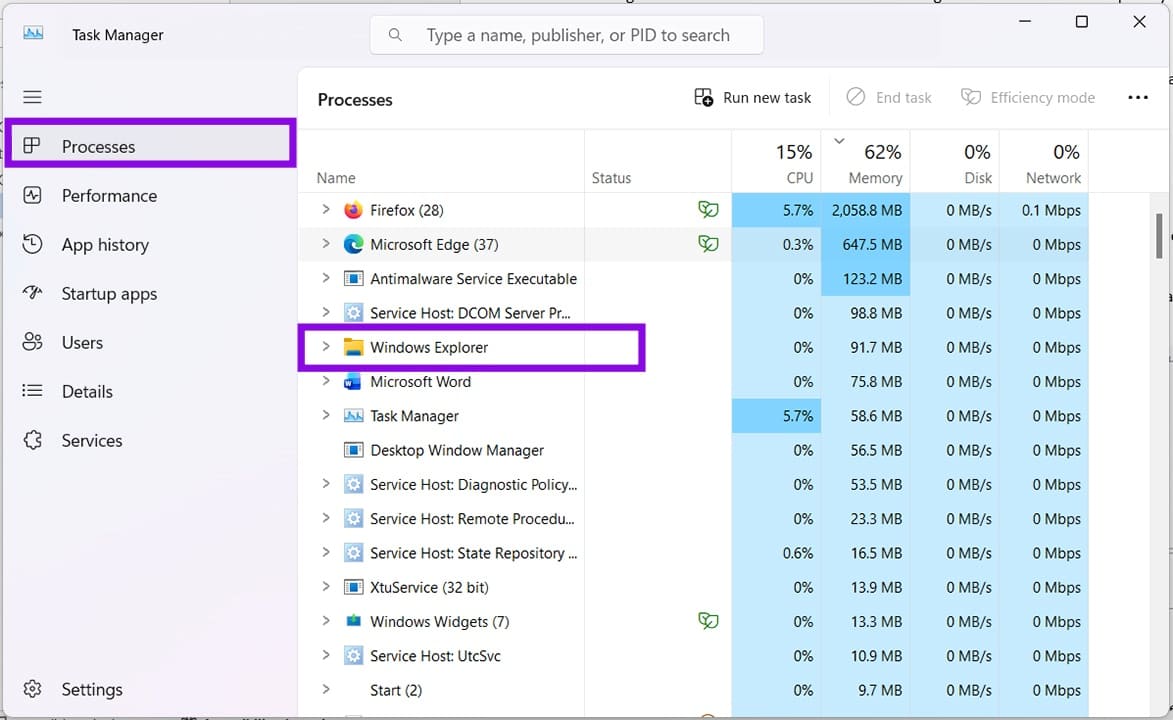The image size is (1173, 720).
Task: Expand the Windows Widgets (7) group
Action: tap(325, 620)
